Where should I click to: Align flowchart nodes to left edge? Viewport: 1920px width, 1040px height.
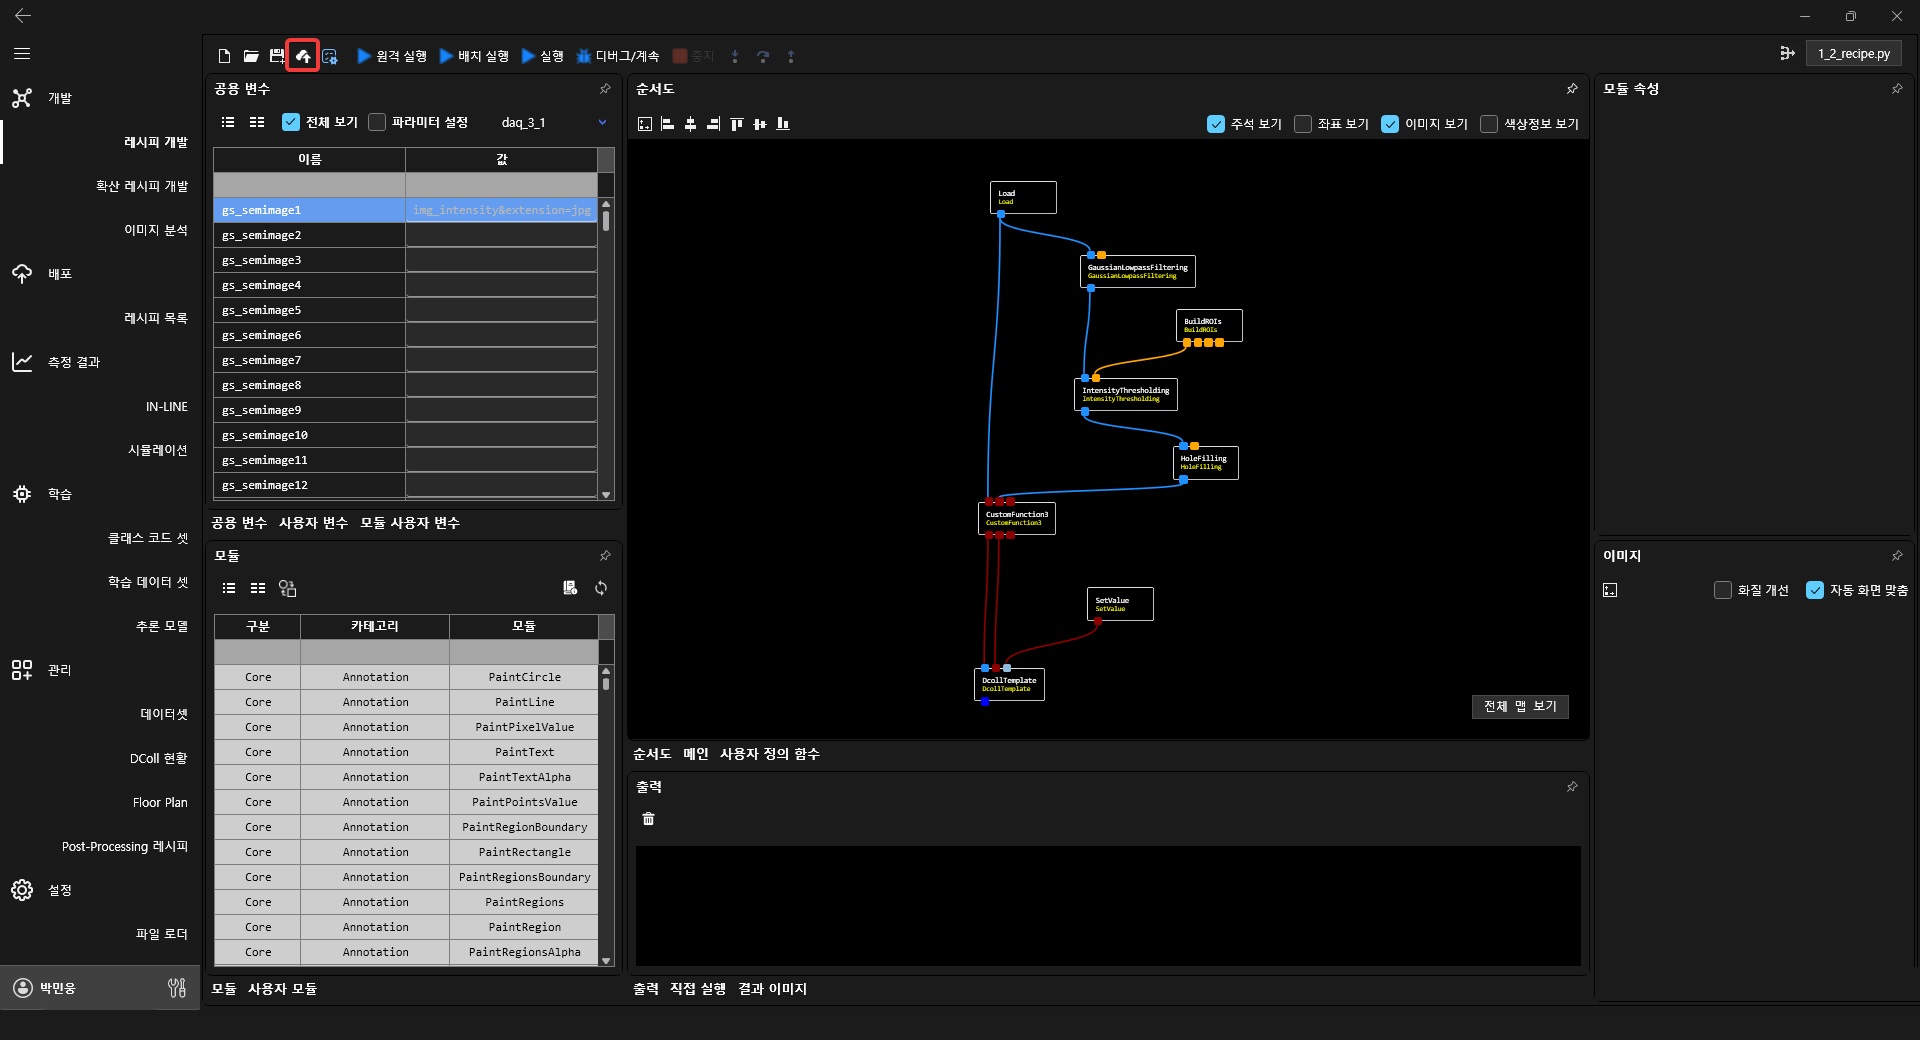[x=667, y=124]
